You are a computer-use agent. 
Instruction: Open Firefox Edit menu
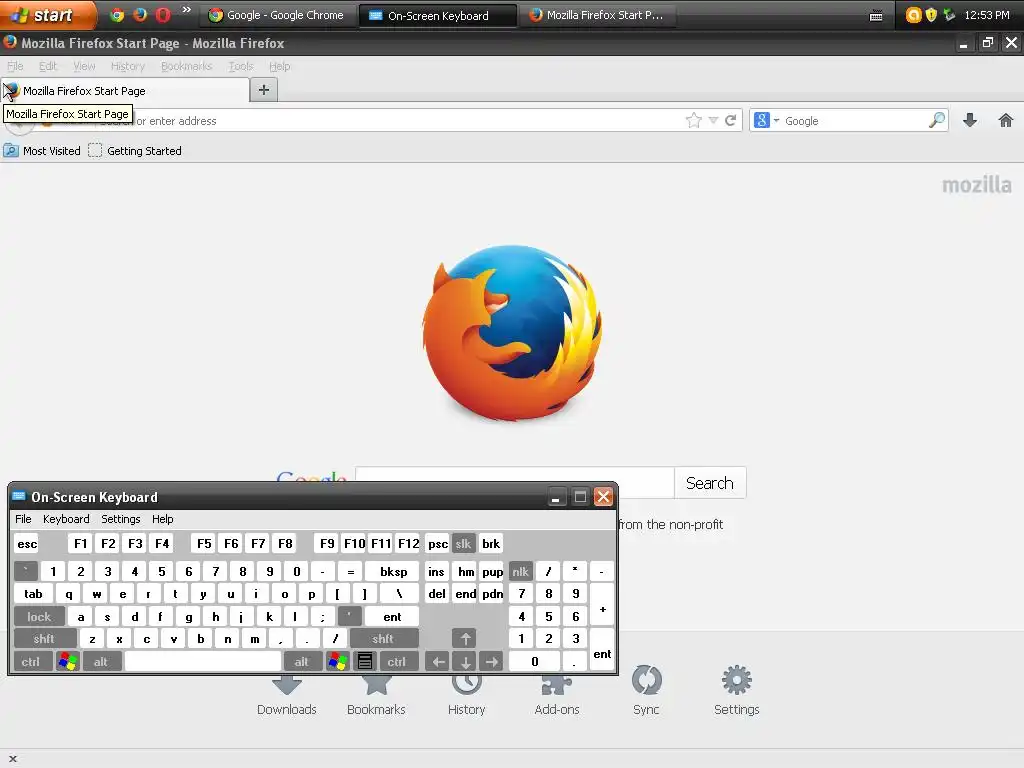click(48, 66)
